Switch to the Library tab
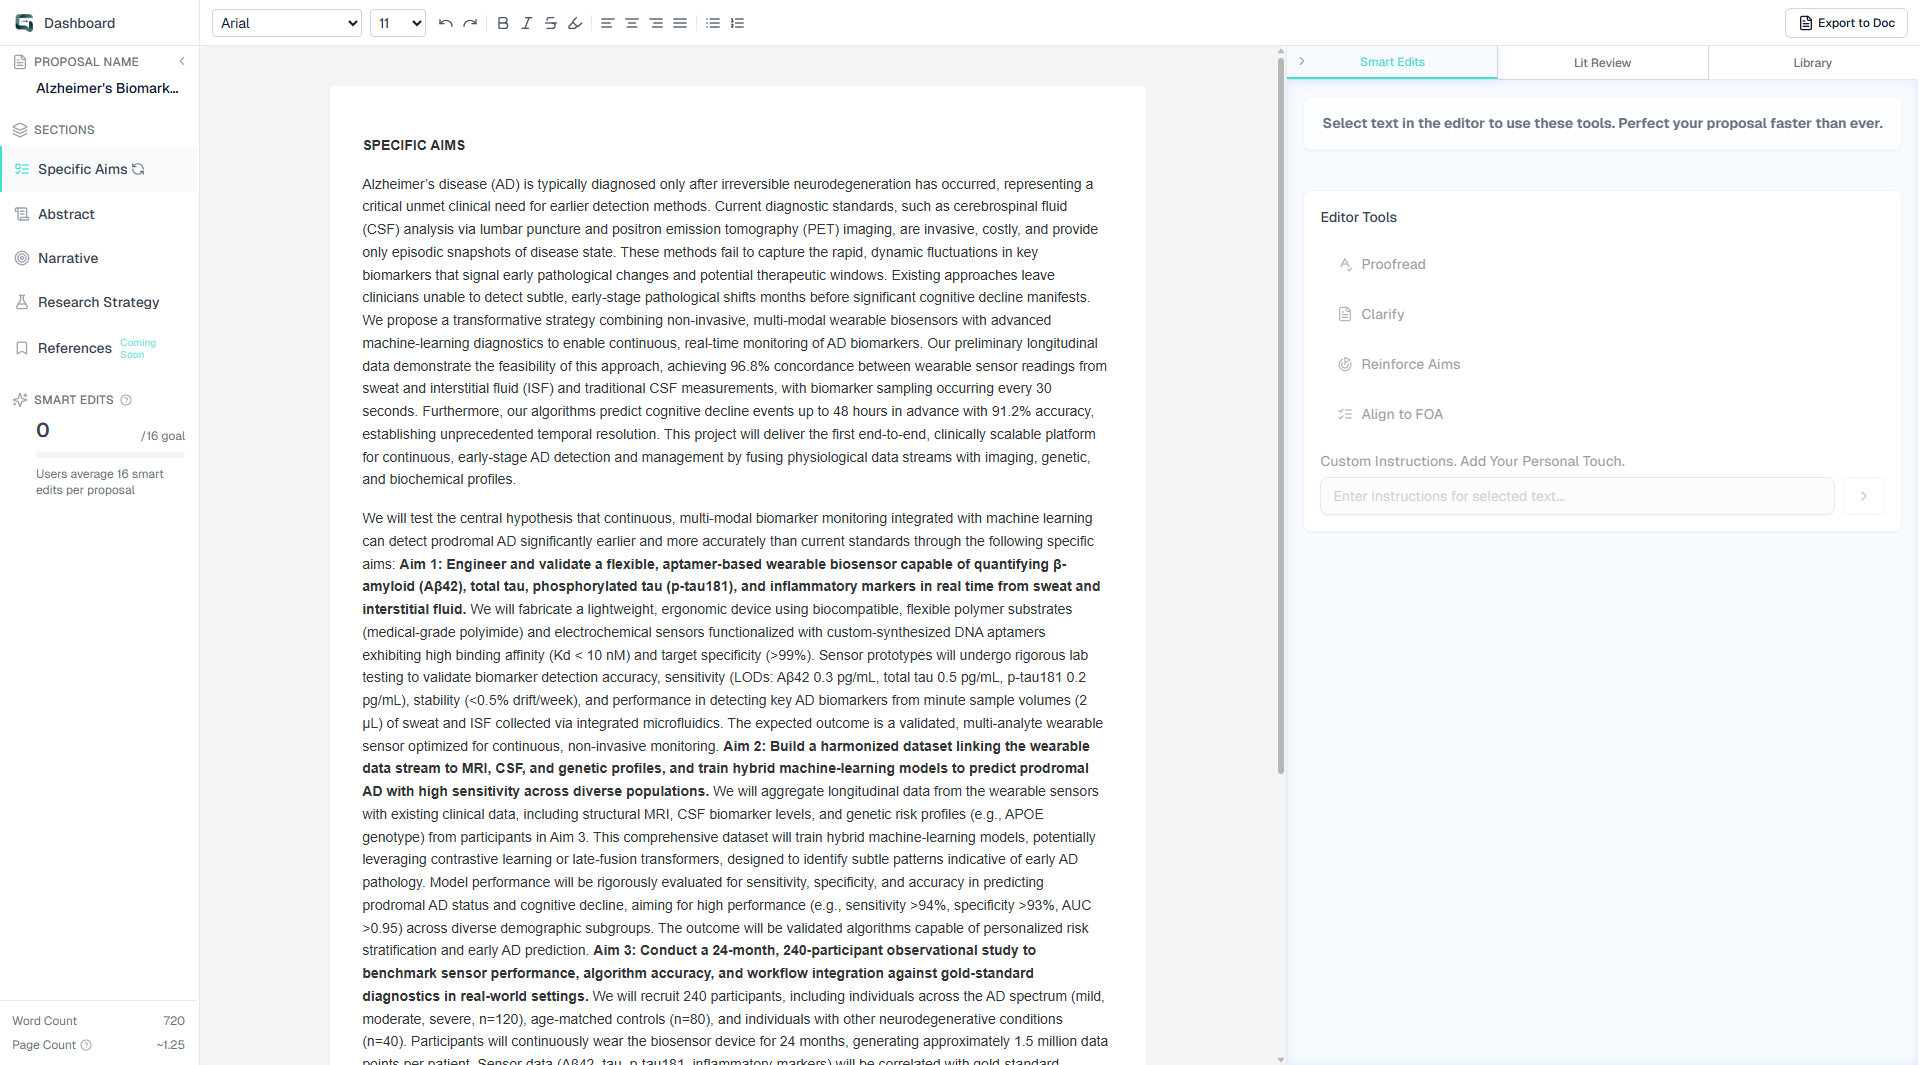This screenshot has width=1920, height=1065. coord(1812,63)
